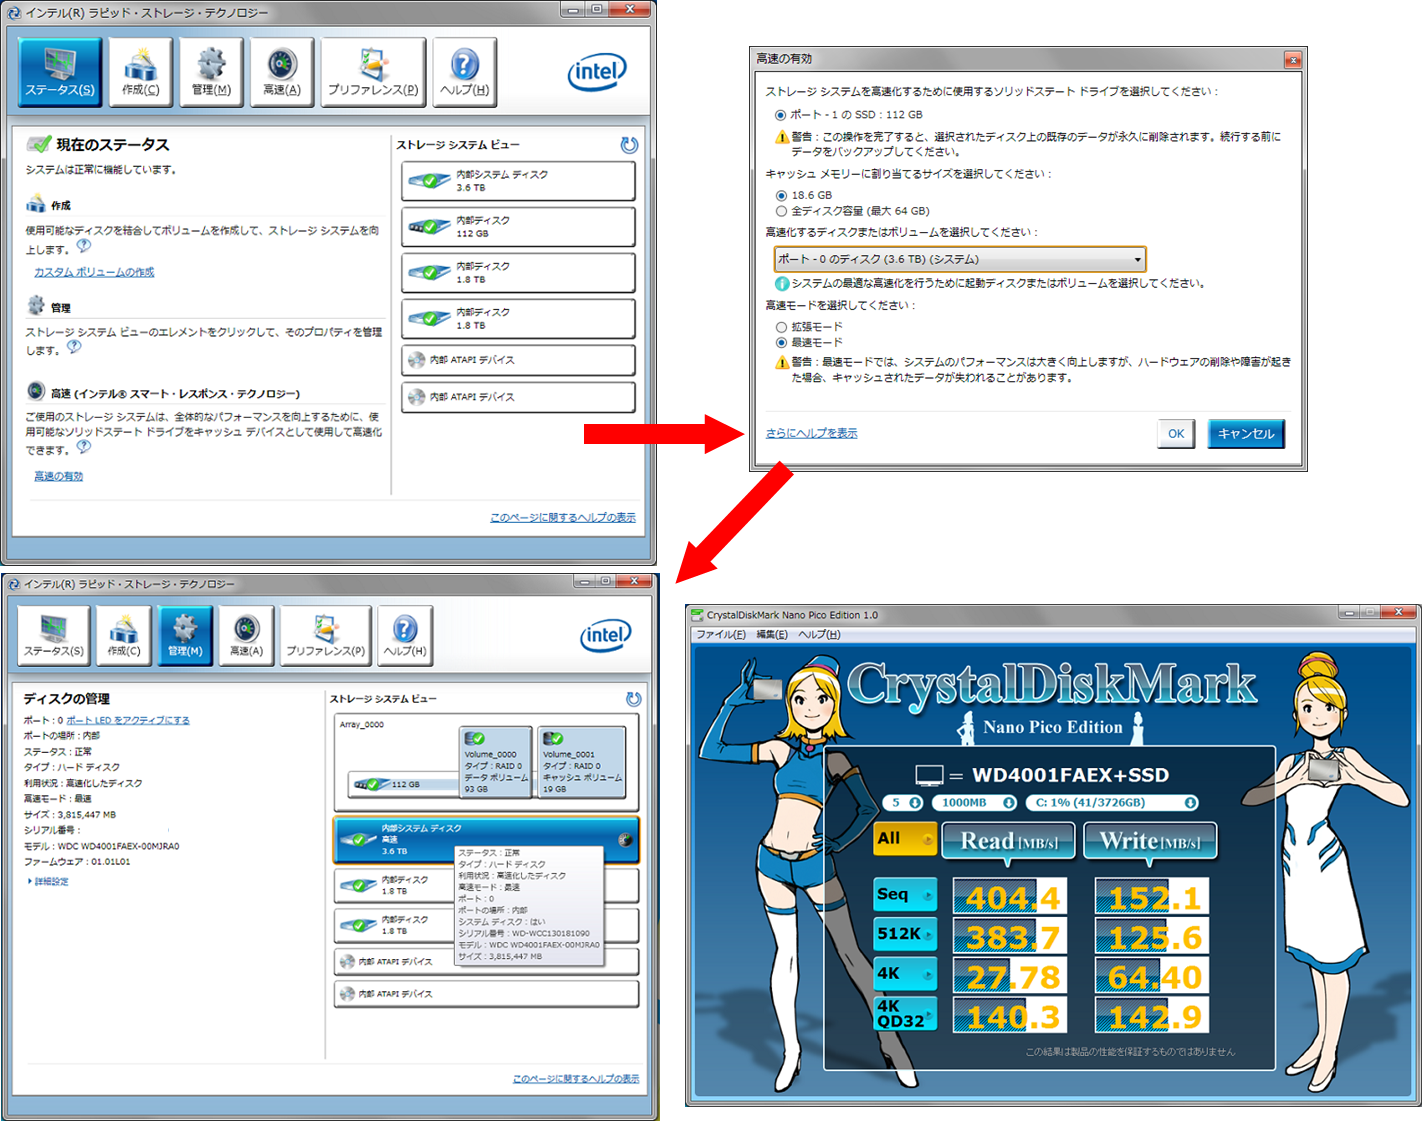This screenshot has width=1422, height=1121.
Task: Click the help icon beside 高速 description
Action: point(84,447)
